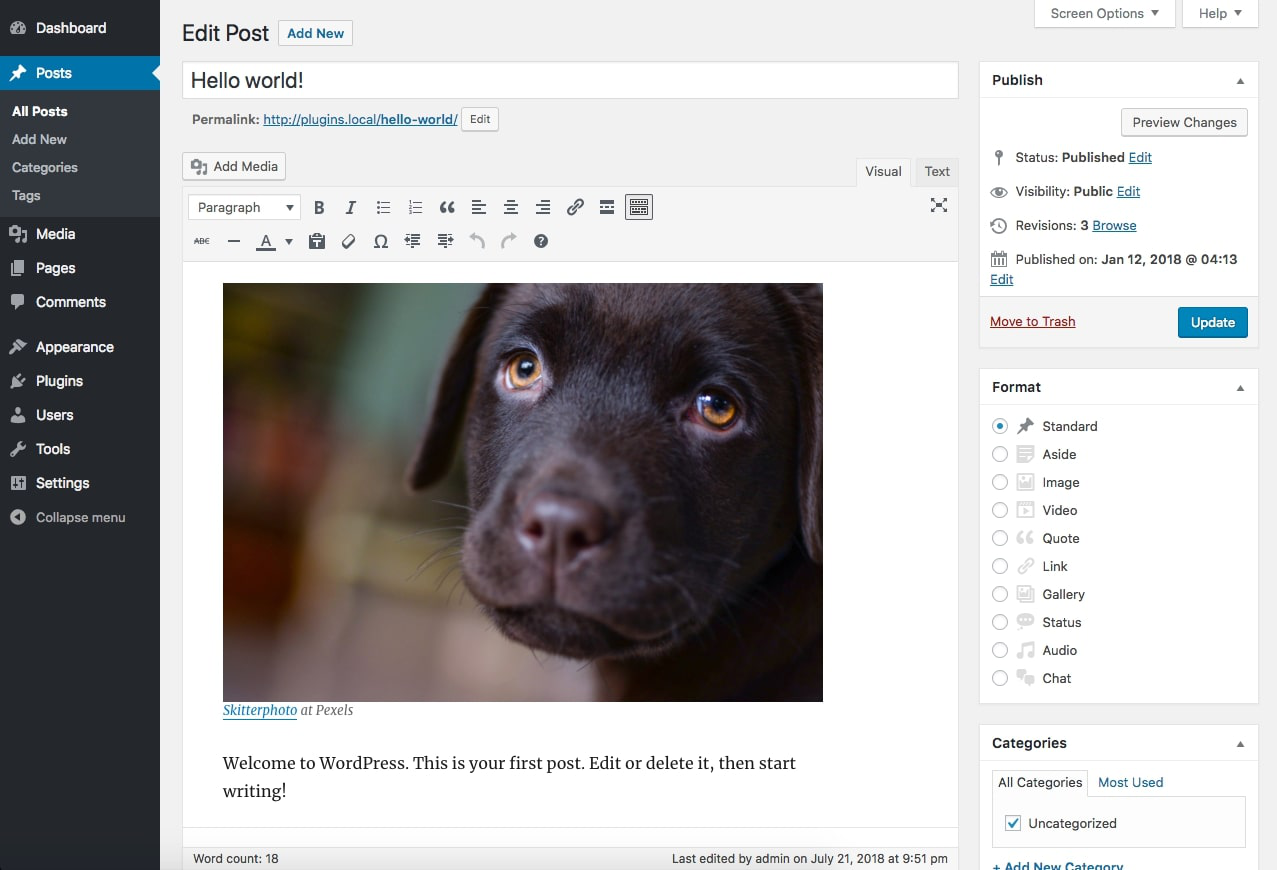The image size is (1277, 870).
Task: Open keyboard shortcuts help icon
Action: point(541,241)
